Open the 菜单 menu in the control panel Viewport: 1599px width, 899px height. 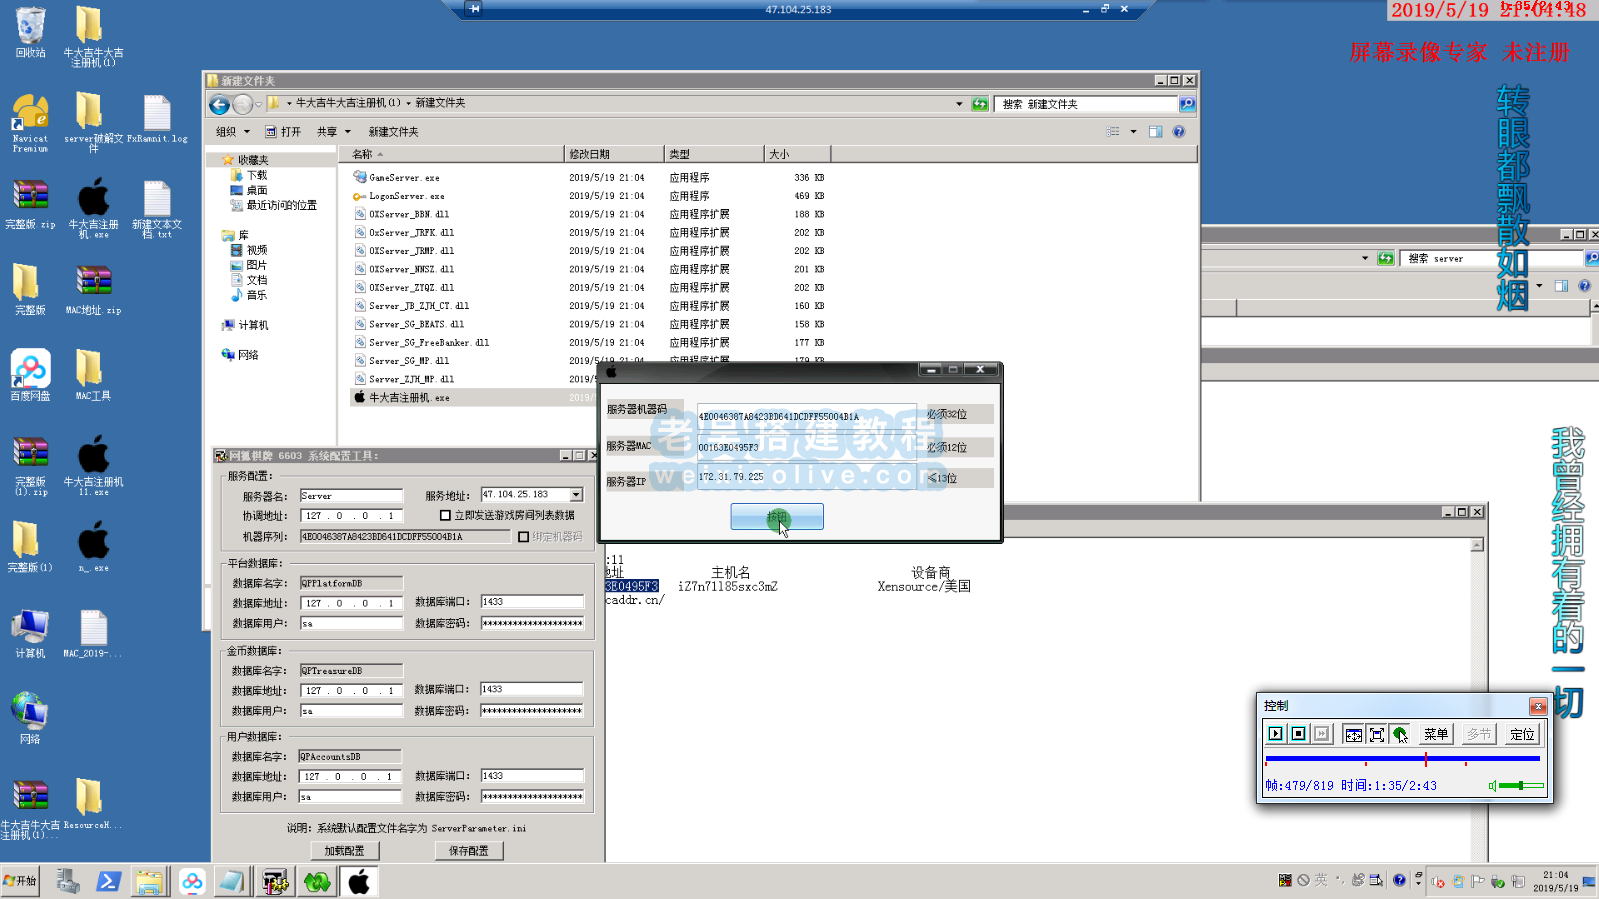(1436, 734)
